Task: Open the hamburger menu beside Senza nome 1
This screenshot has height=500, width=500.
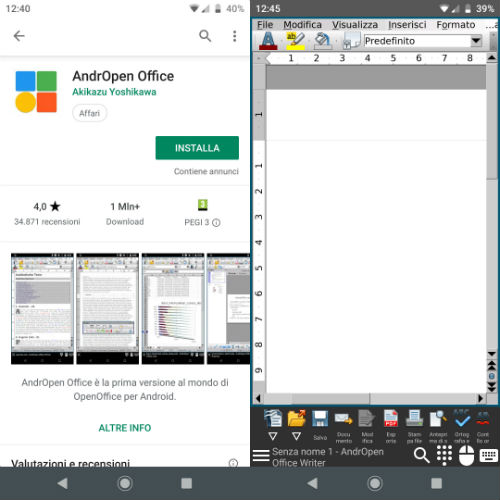Action: tap(261, 455)
